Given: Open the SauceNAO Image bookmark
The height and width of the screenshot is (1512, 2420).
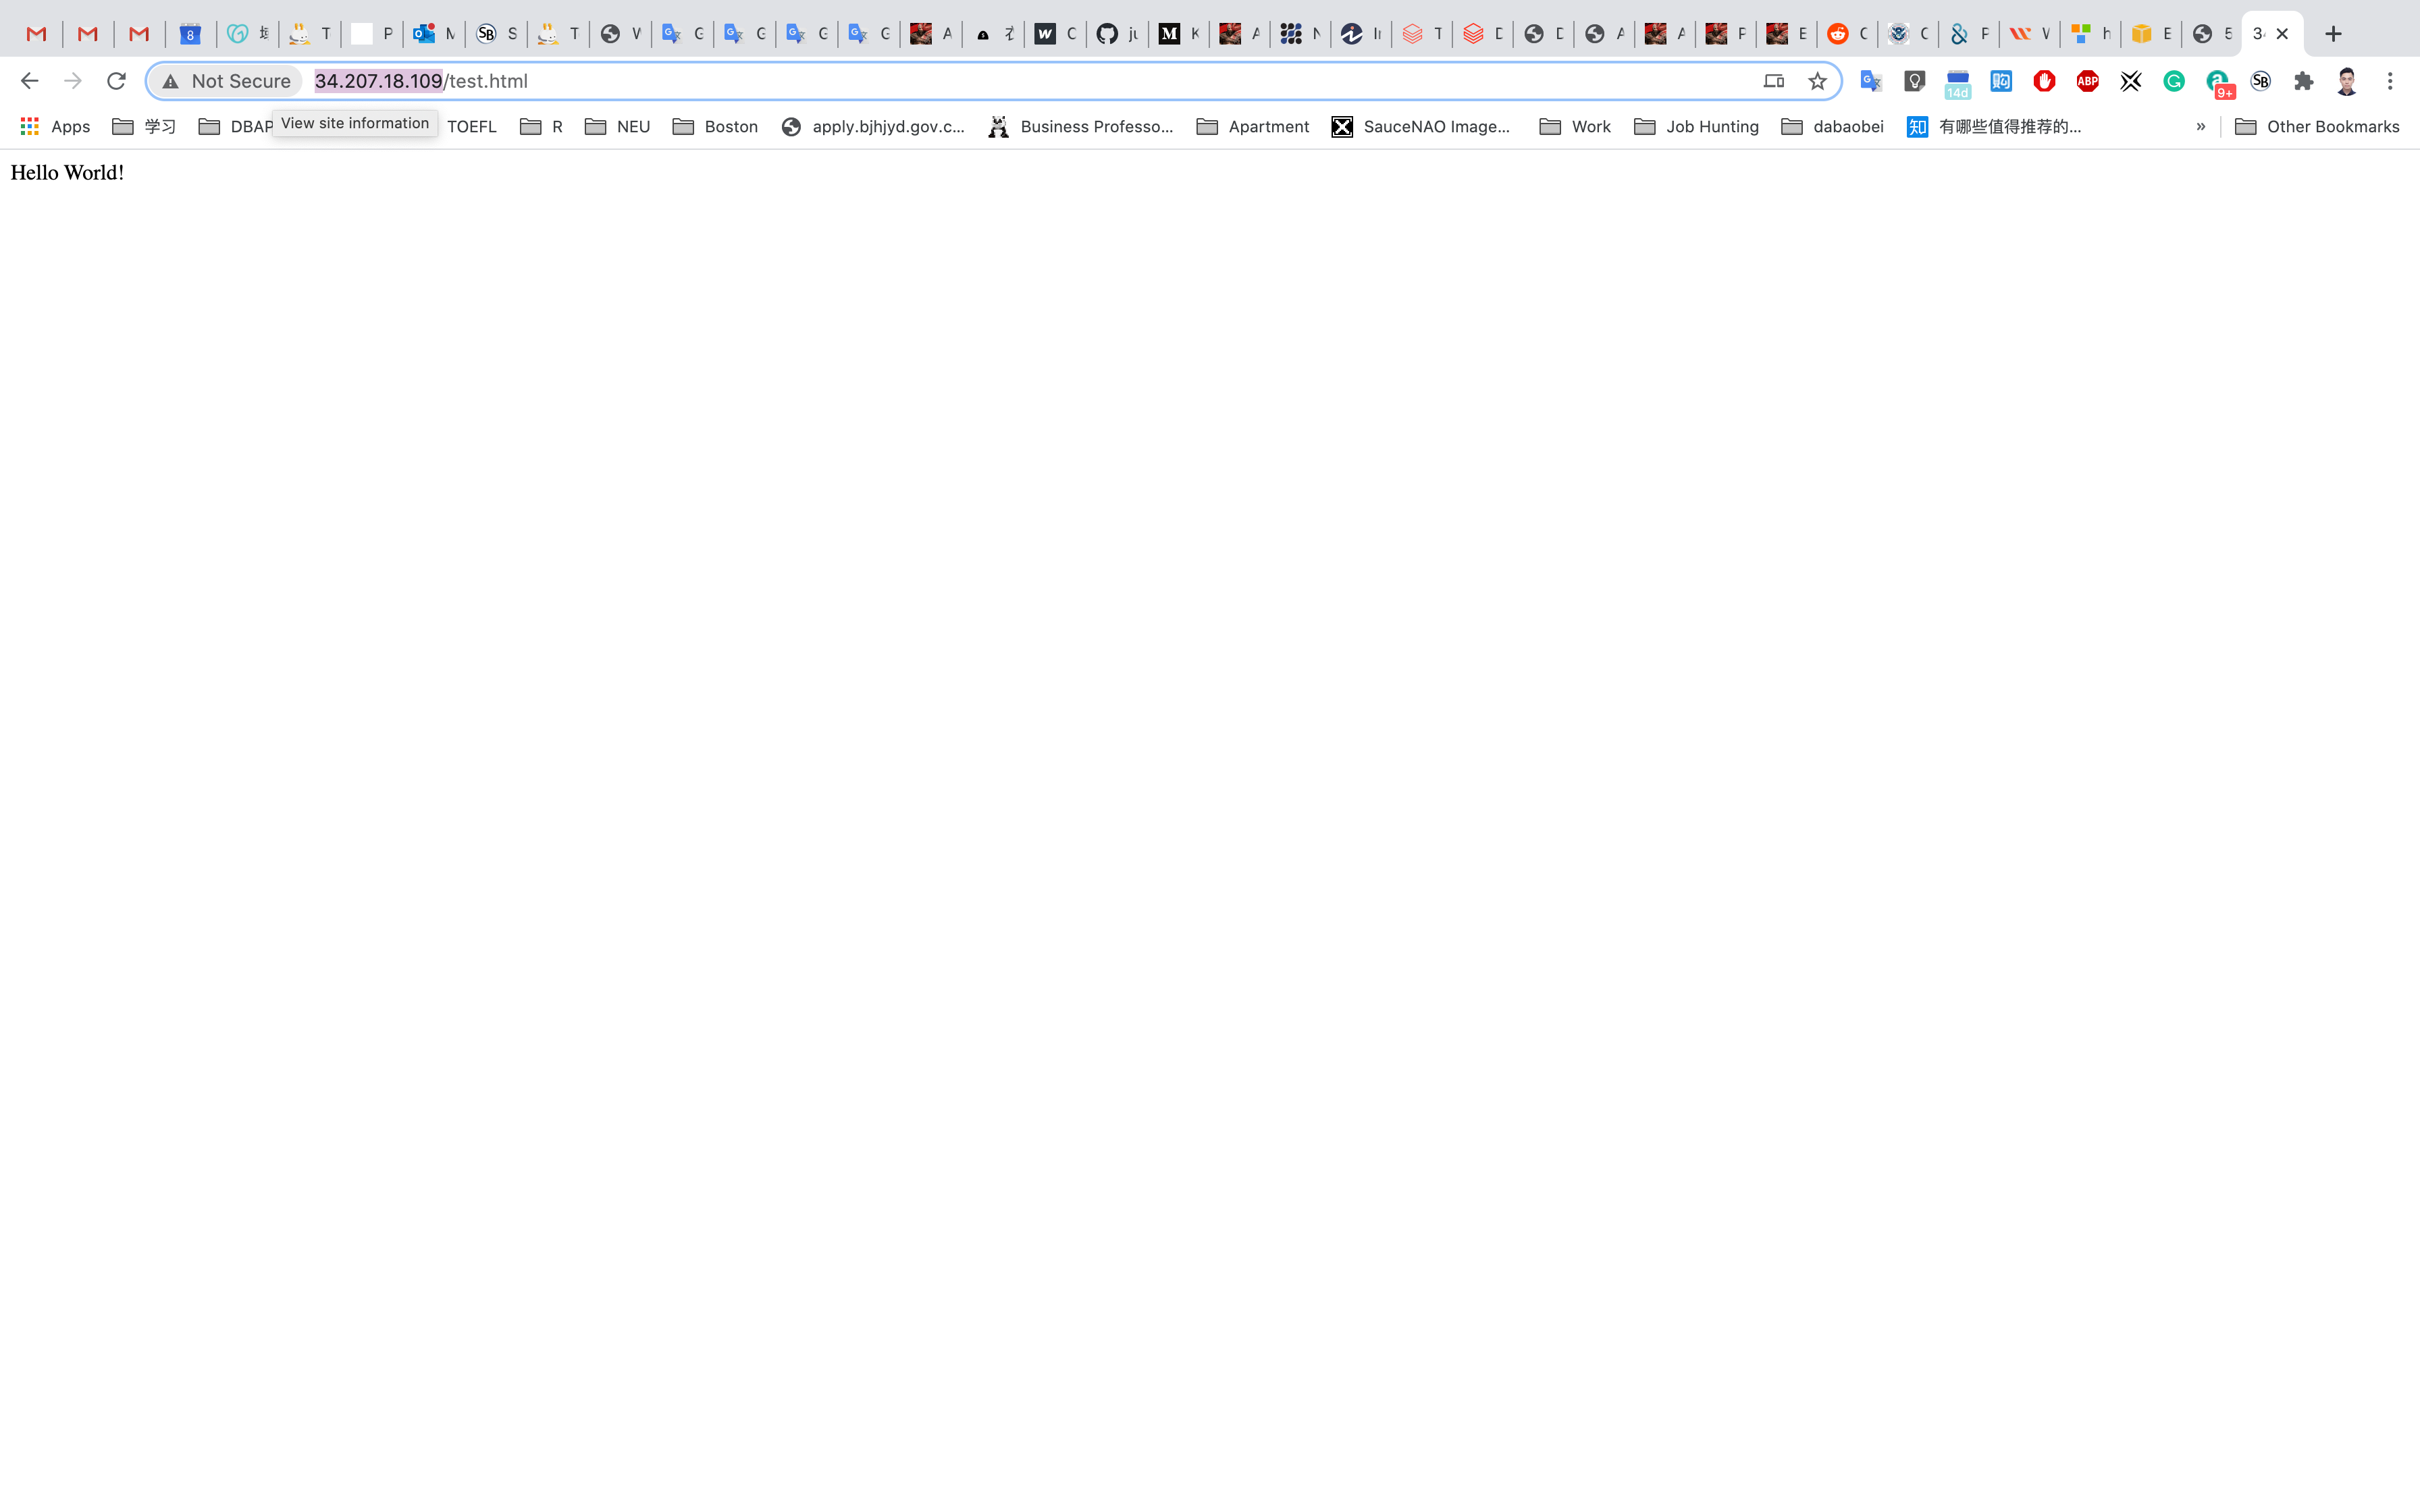Looking at the screenshot, I should (x=1420, y=126).
